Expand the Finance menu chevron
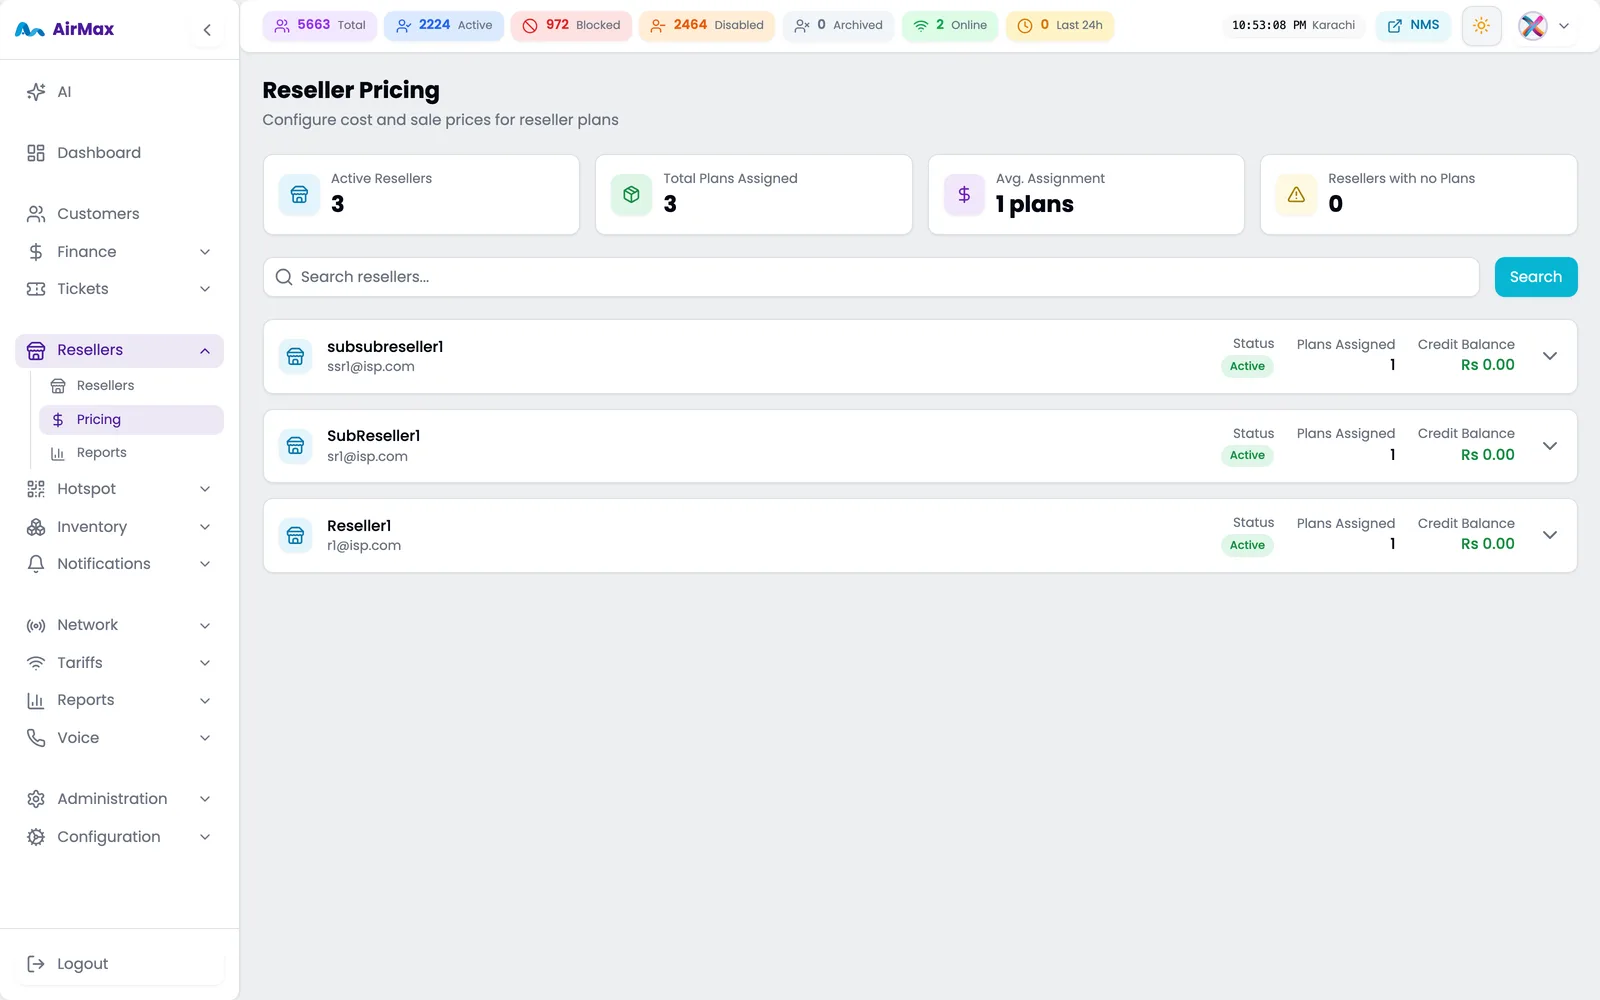This screenshot has height=1000, width=1600. 205,252
